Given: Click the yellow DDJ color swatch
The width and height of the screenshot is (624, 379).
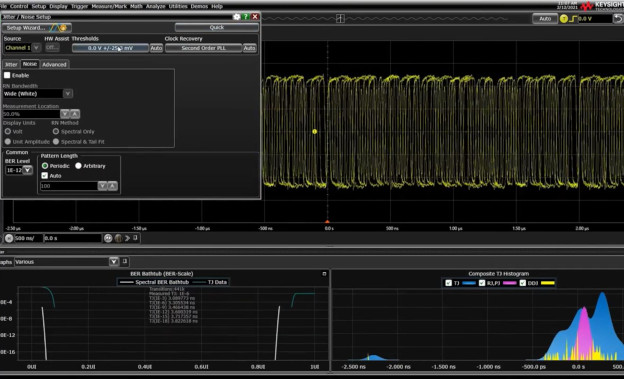Looking at the screenshot, I should [548, 283].
